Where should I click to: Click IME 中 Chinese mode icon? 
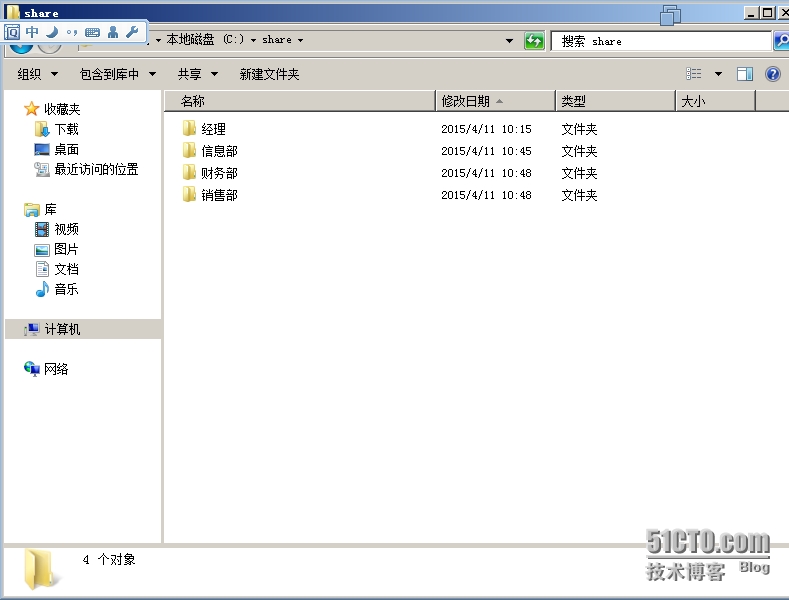point(32,32)
